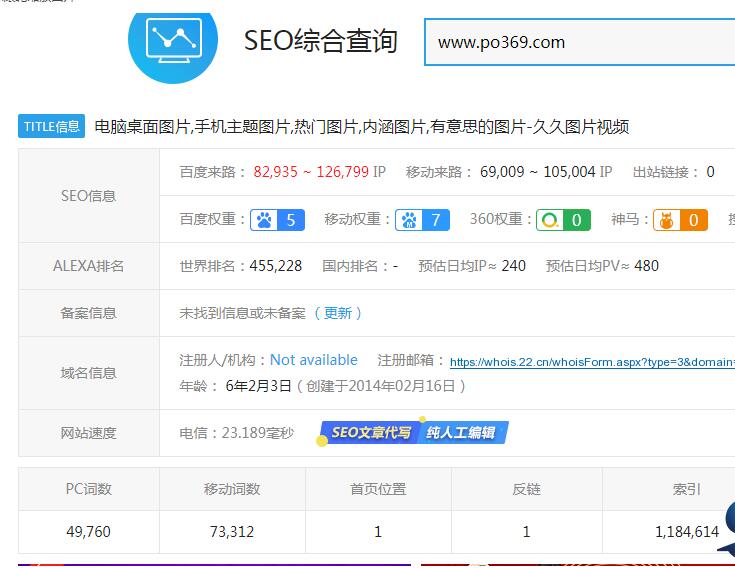Click the 移动词数 value 73,312

pos(232,532)
